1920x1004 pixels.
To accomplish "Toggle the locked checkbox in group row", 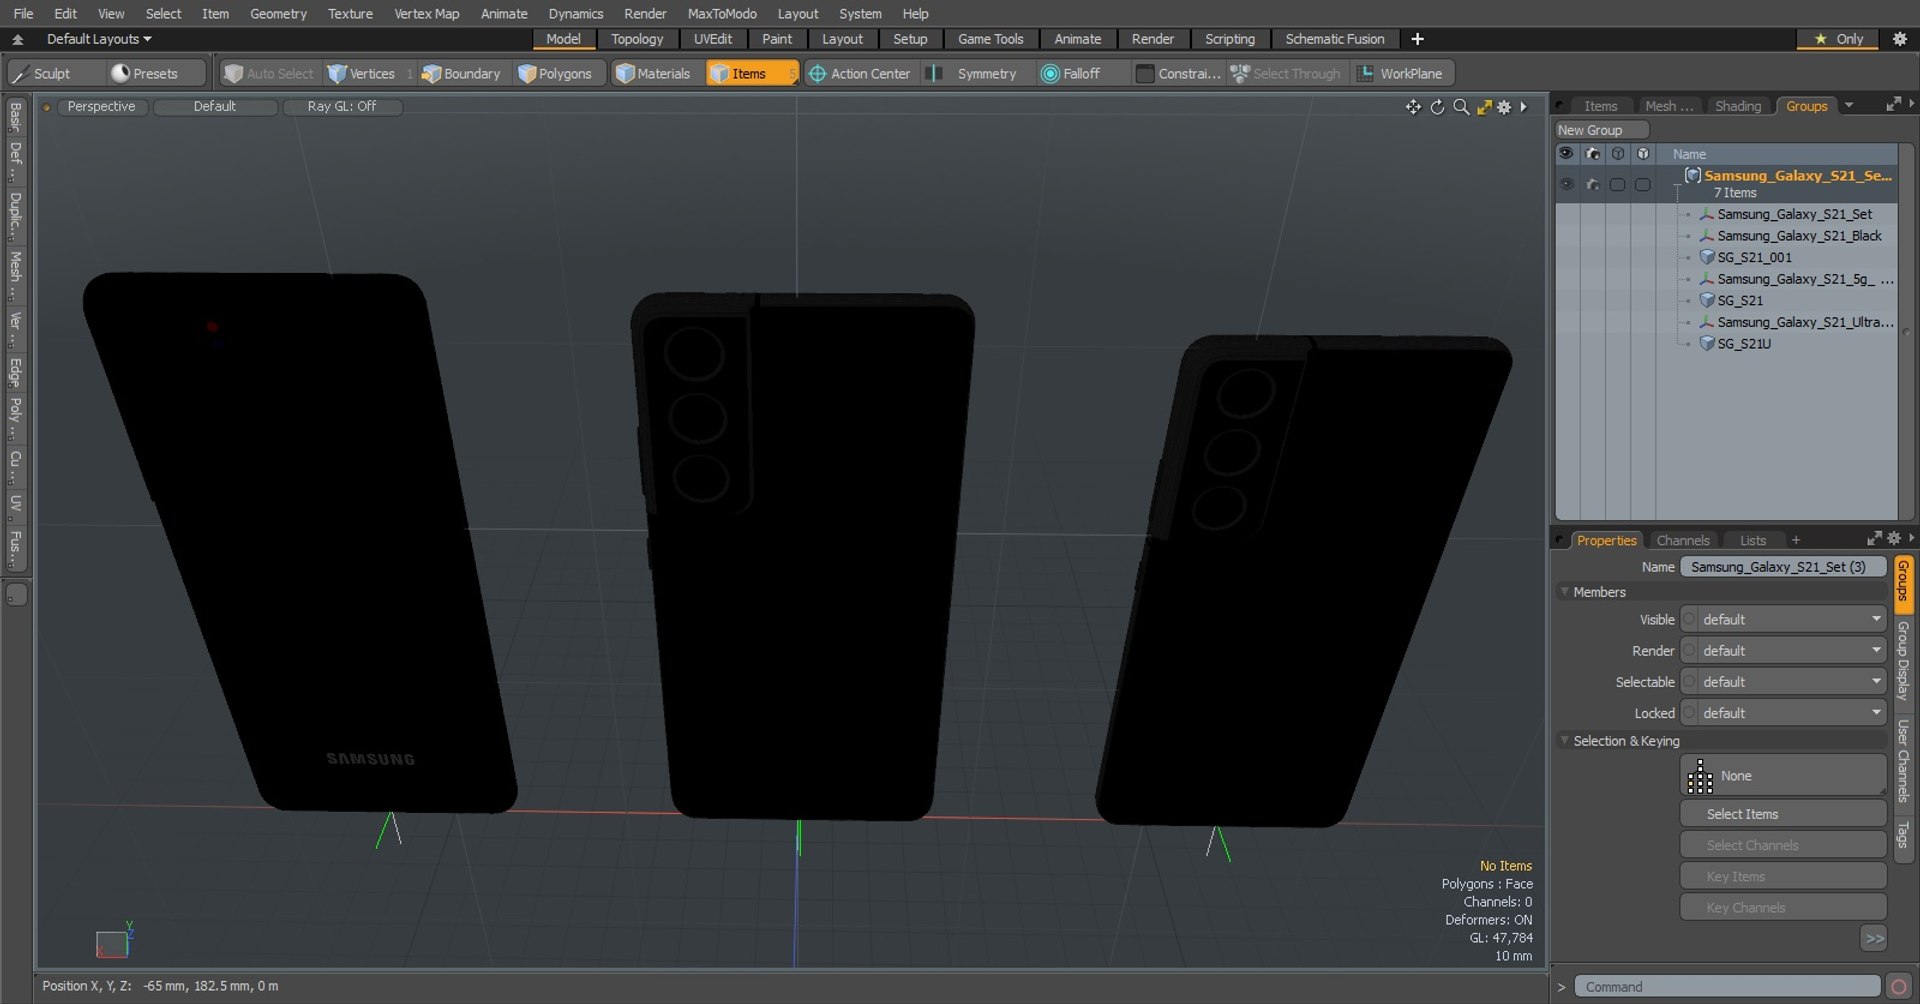I will pos(1643,184).
